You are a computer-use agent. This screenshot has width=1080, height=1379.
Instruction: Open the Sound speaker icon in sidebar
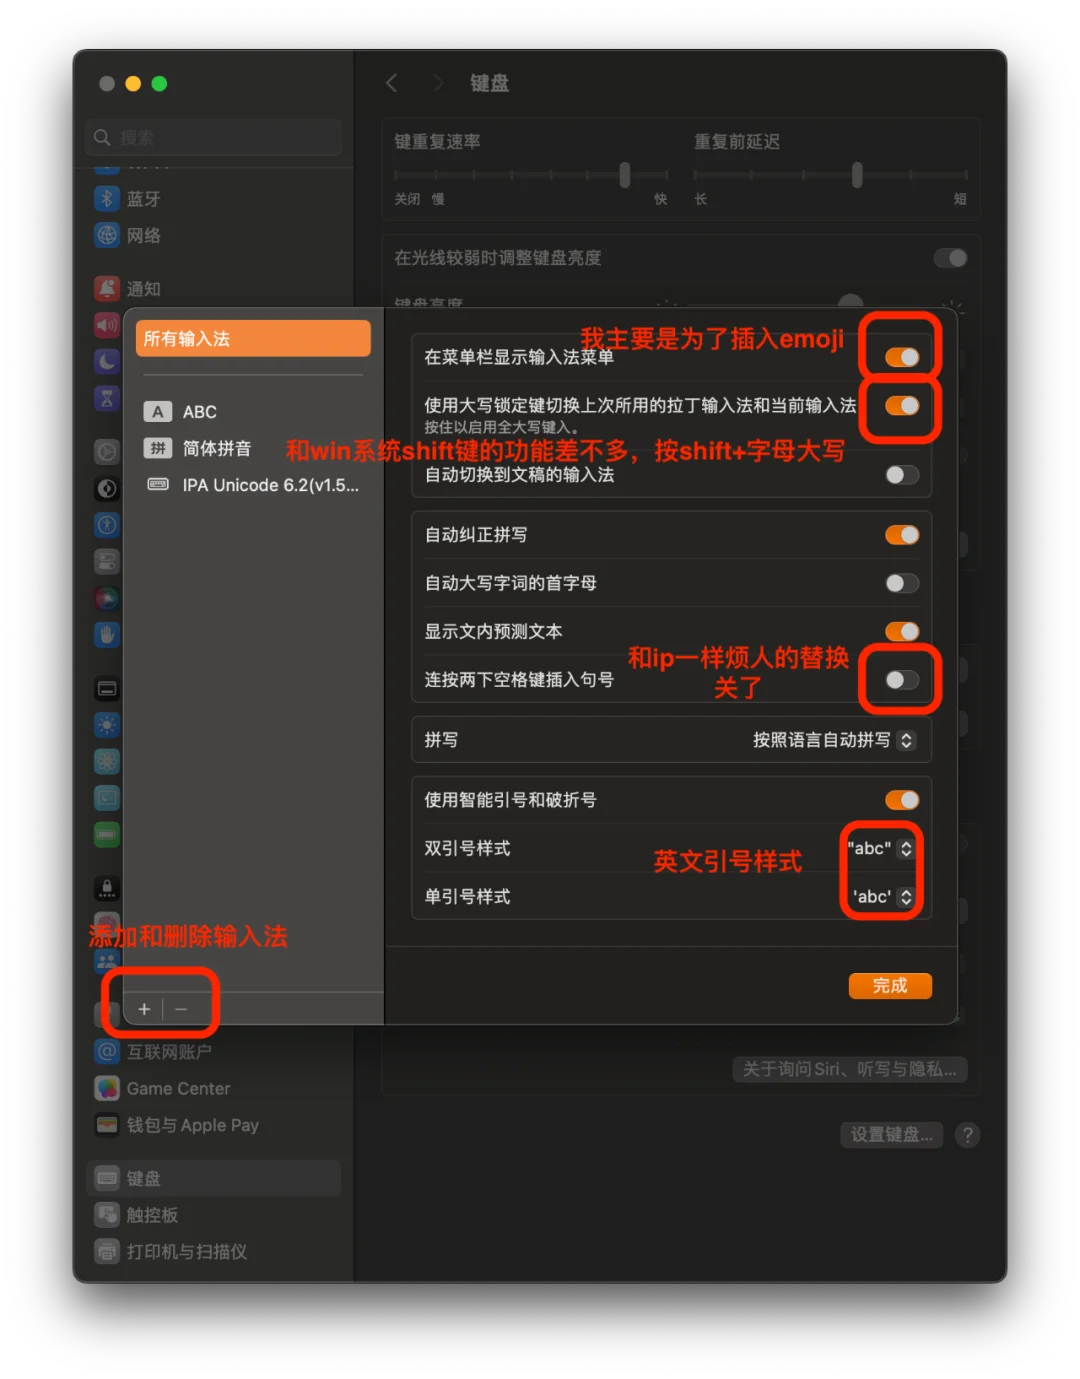[x=107, y=325]
